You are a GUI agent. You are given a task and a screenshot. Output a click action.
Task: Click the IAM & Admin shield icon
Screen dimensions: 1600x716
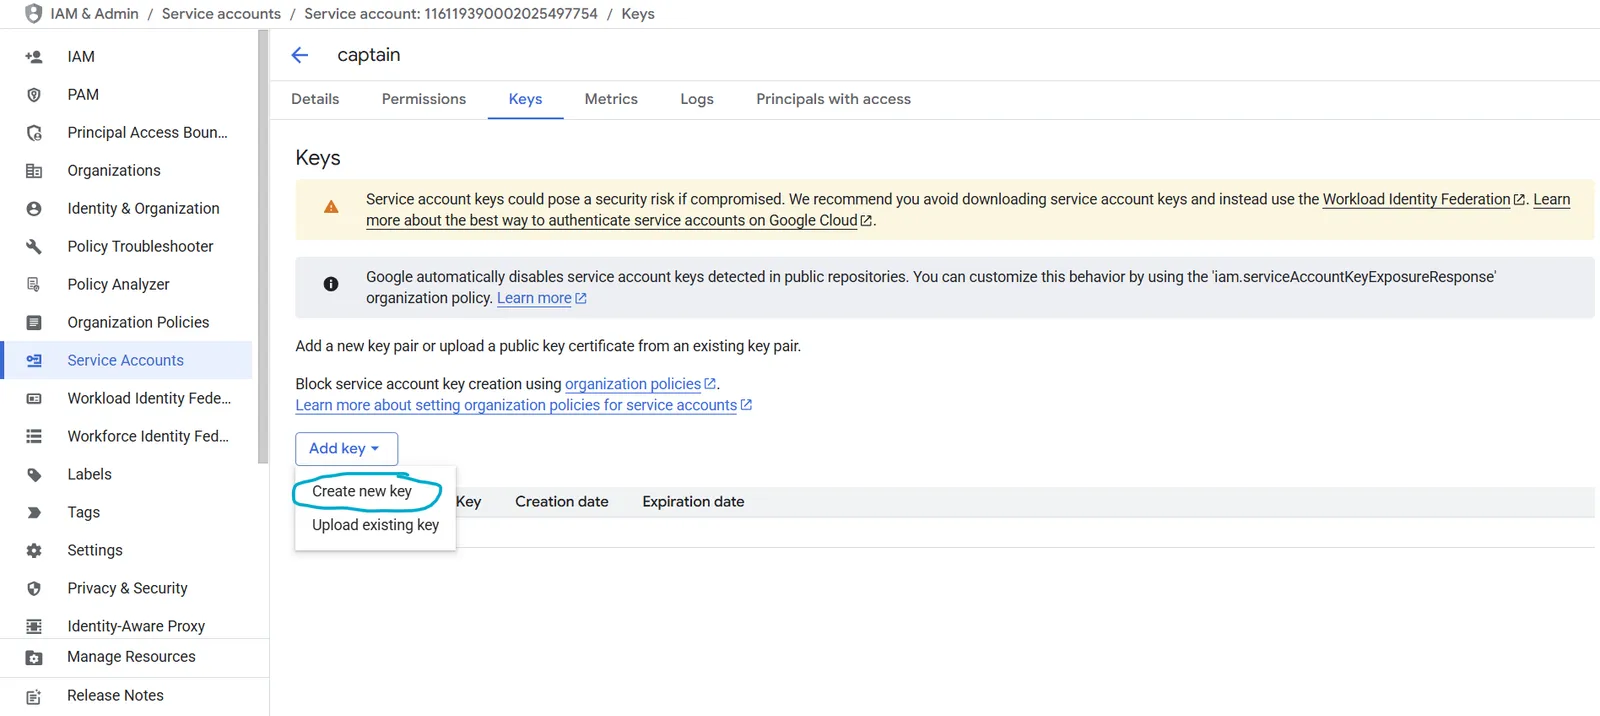[34, 13]
